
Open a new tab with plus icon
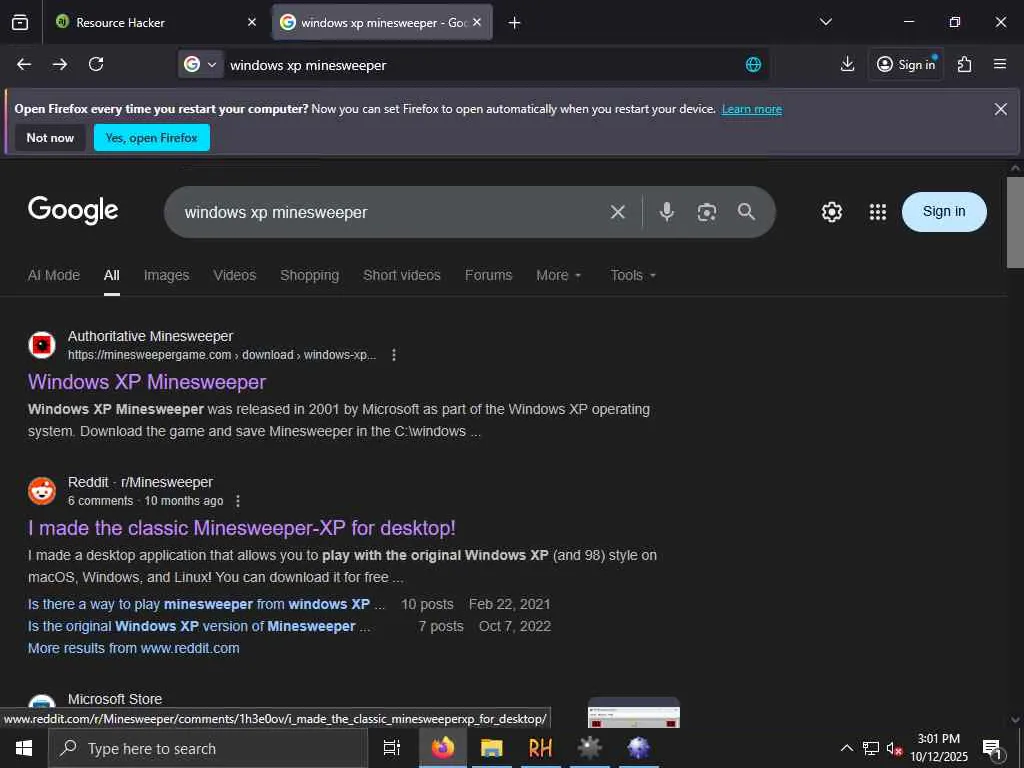coord(515,23)
